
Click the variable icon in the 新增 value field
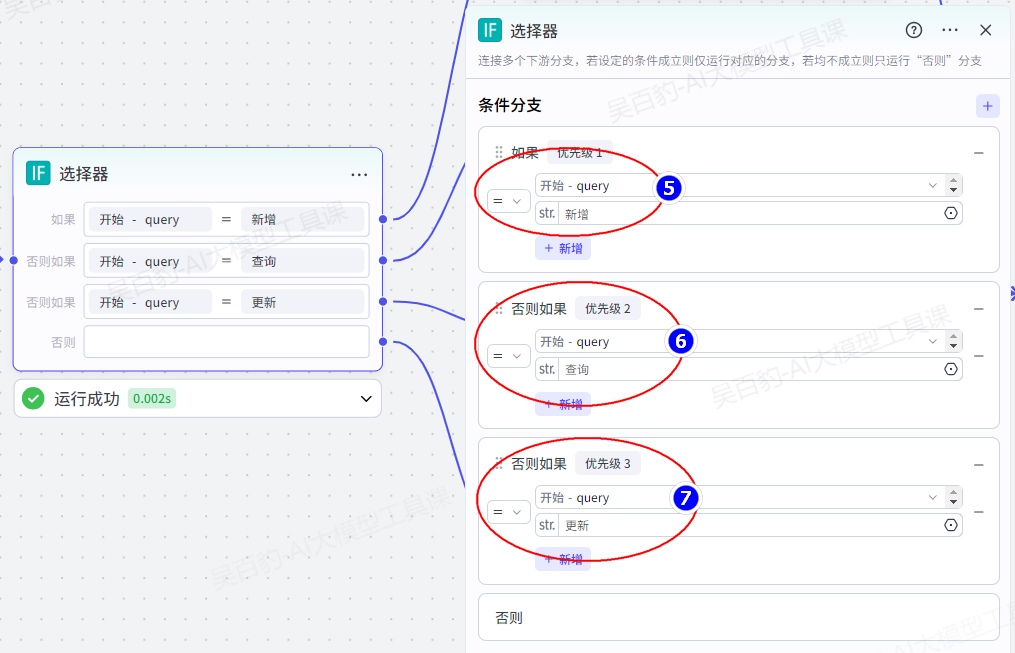950,213
